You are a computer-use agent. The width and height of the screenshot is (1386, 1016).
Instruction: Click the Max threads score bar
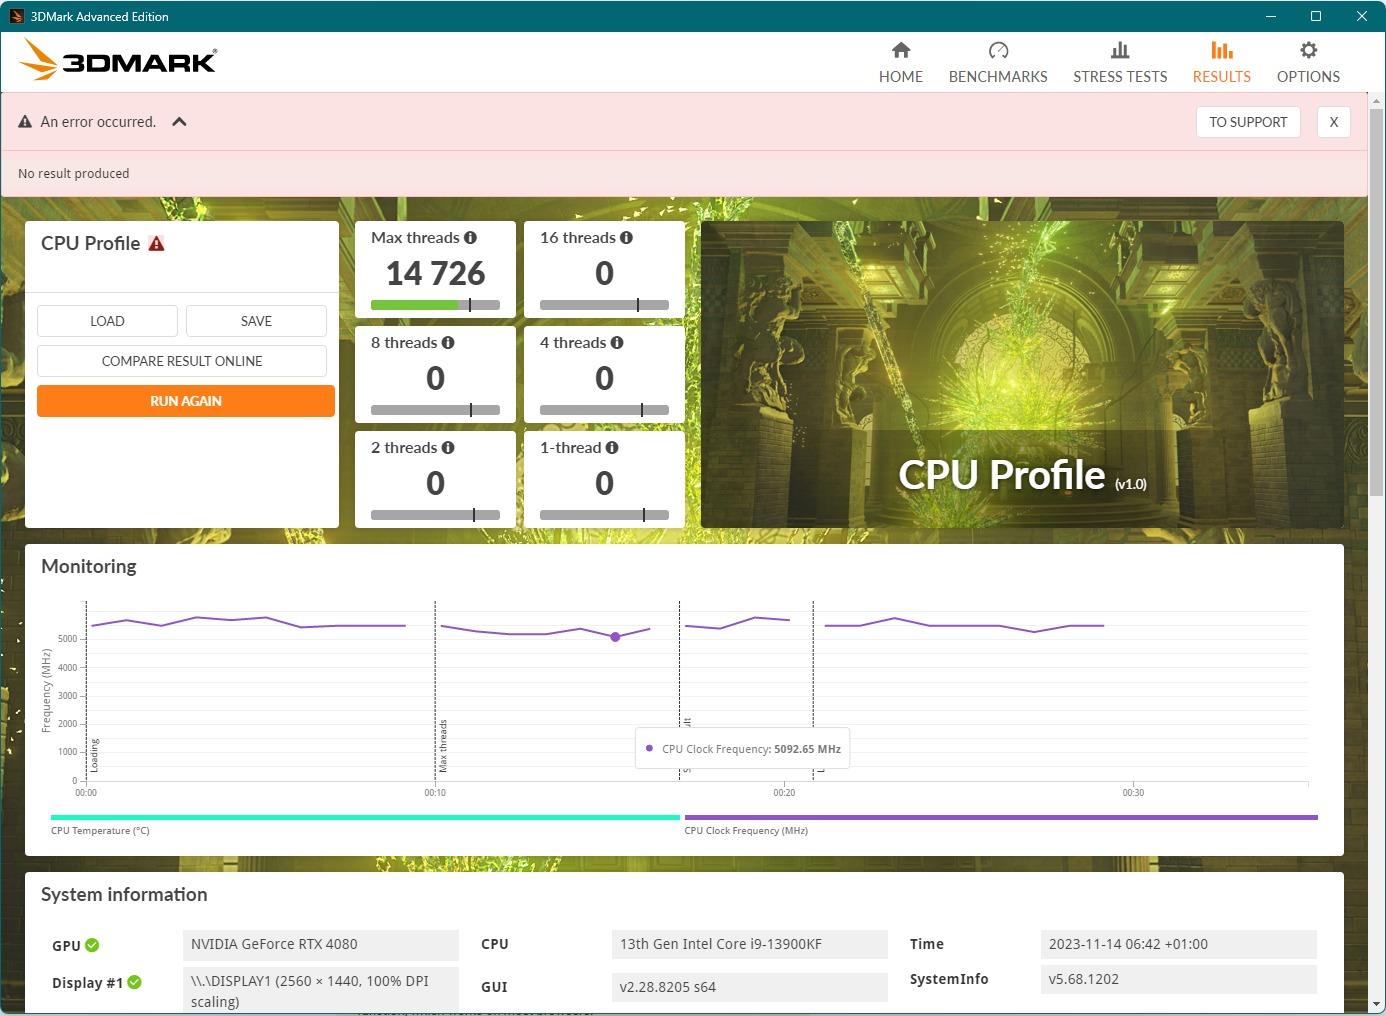pyautogui.click(x=435, y=305)
